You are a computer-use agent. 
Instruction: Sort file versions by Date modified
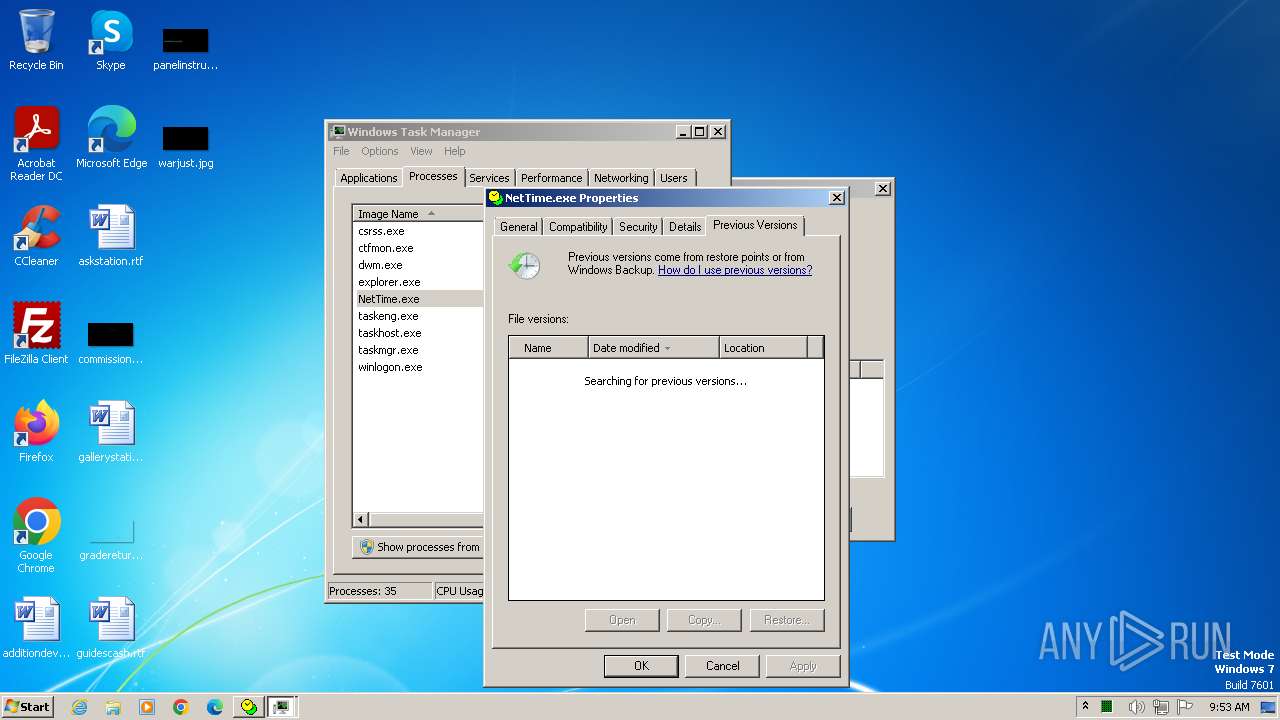(x=653, y=348)
